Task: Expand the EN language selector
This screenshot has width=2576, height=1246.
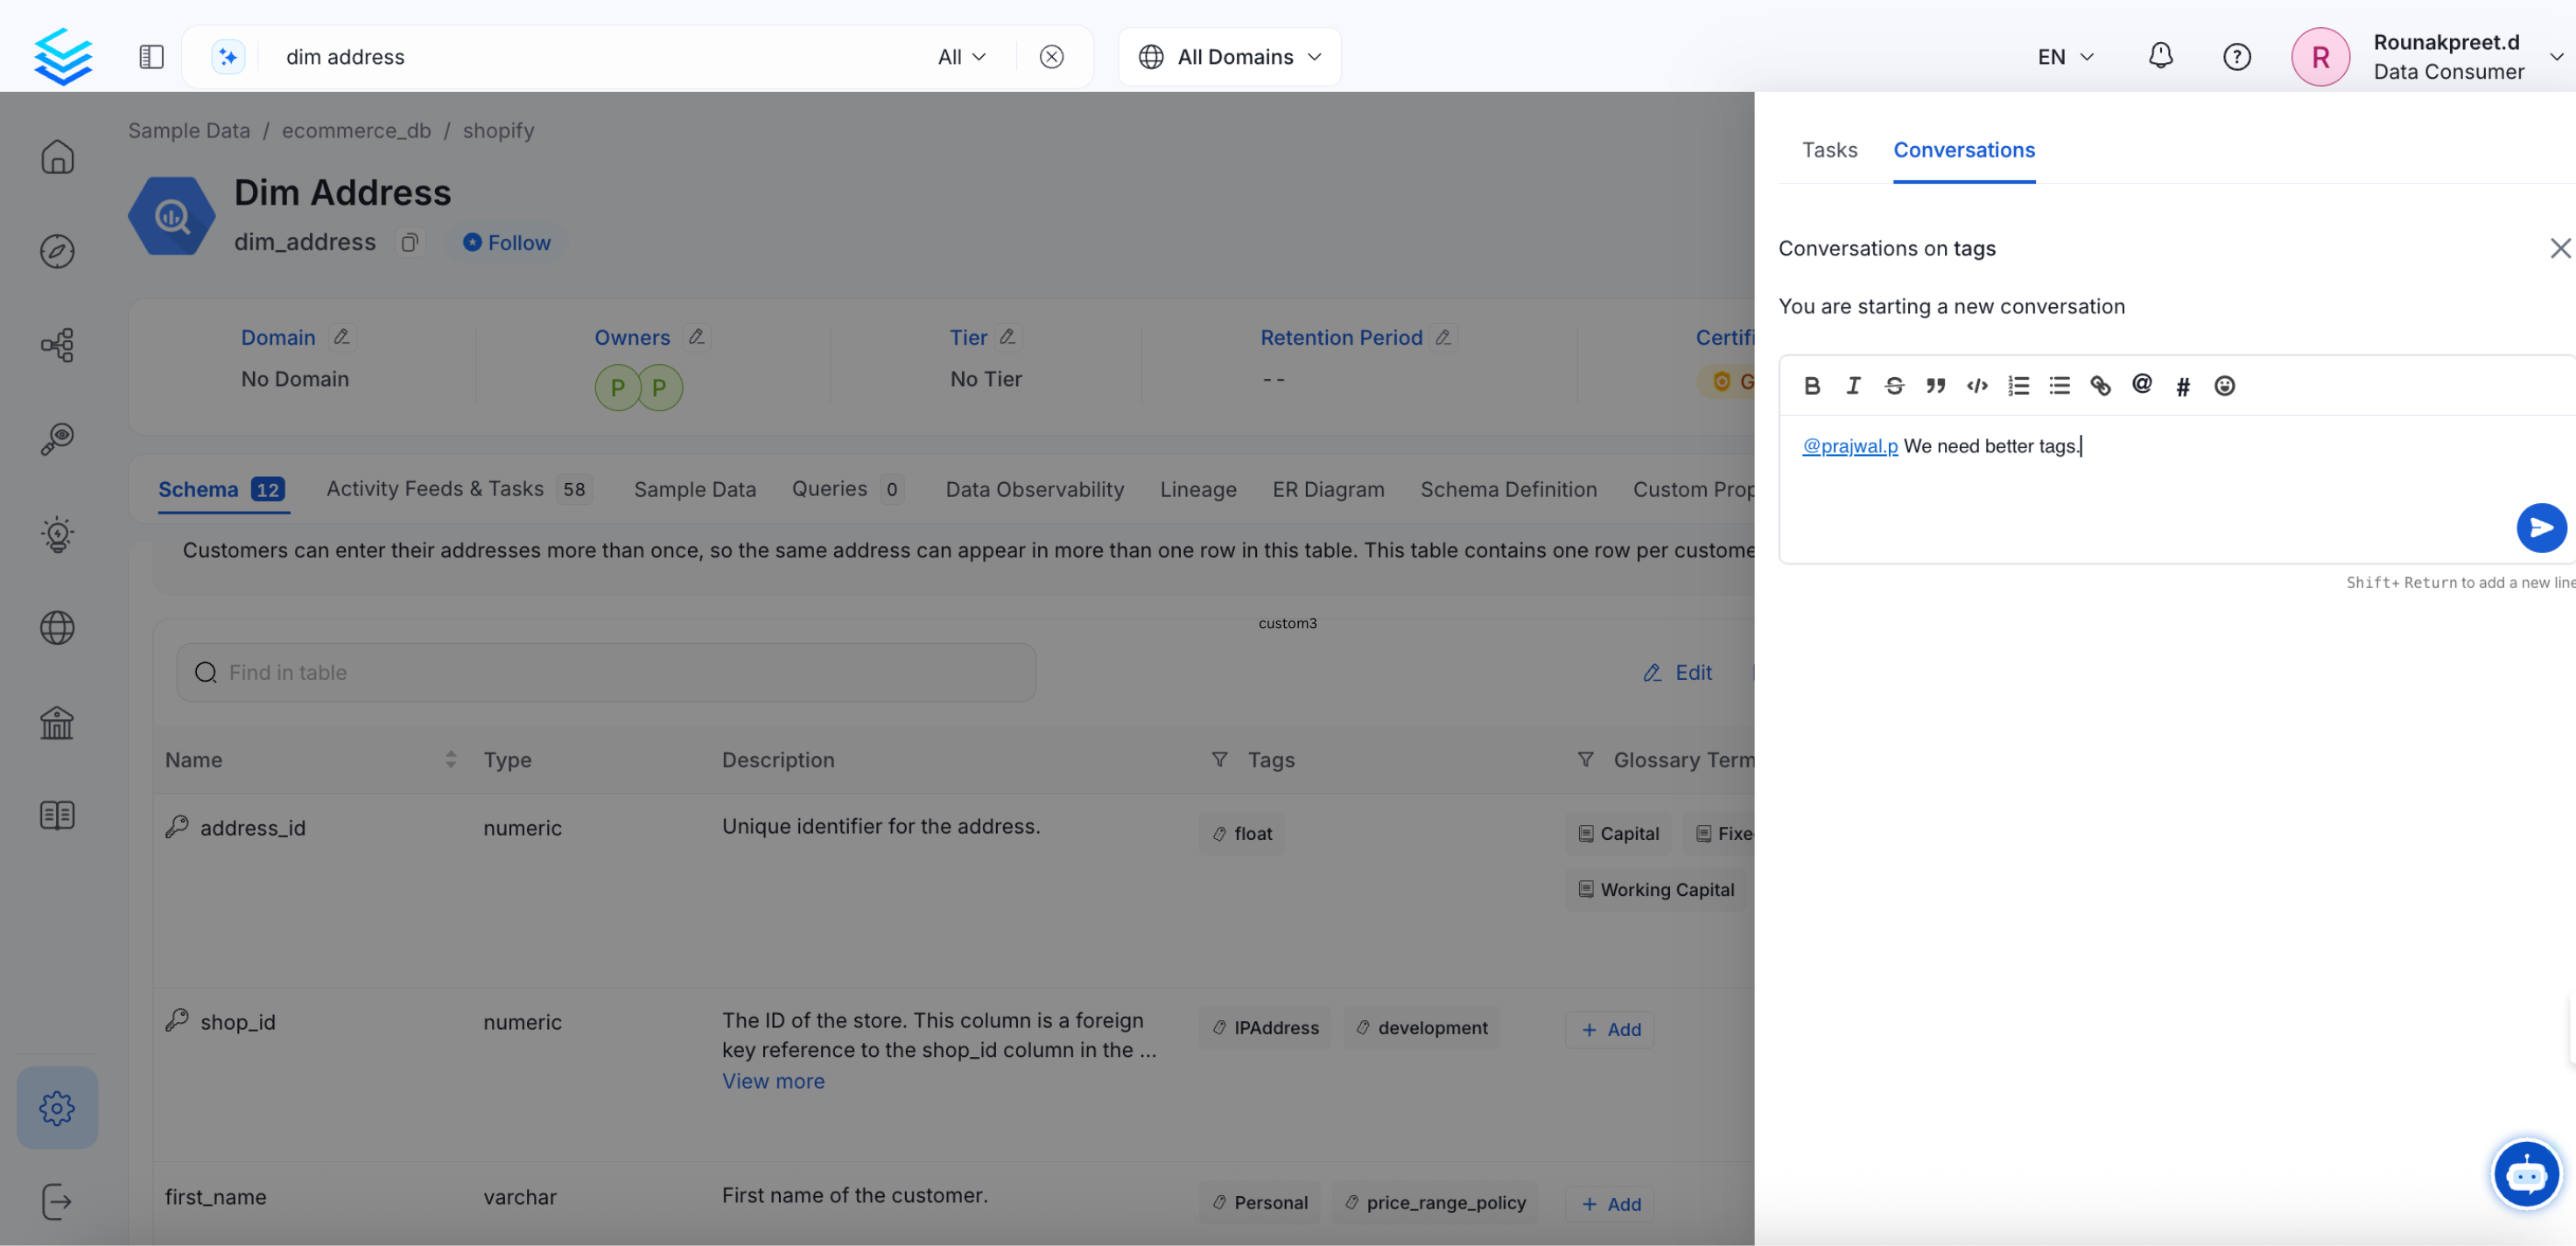Action: point(2065,57)
